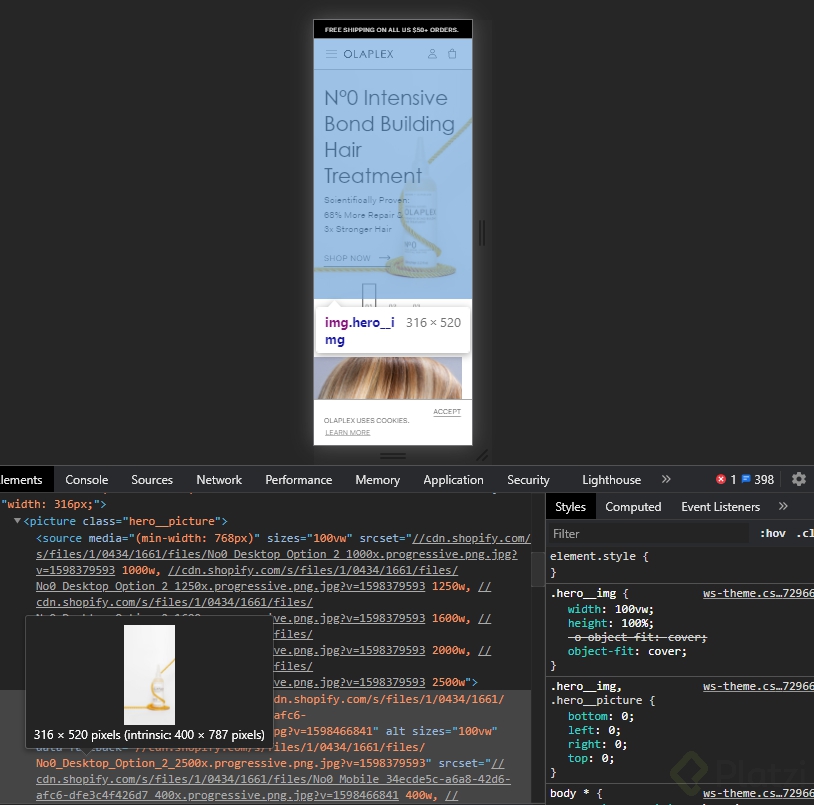Open the Olaplex mobile hamburger menu
The width and height of the screenshot is (814, 805).
[331, 53]
